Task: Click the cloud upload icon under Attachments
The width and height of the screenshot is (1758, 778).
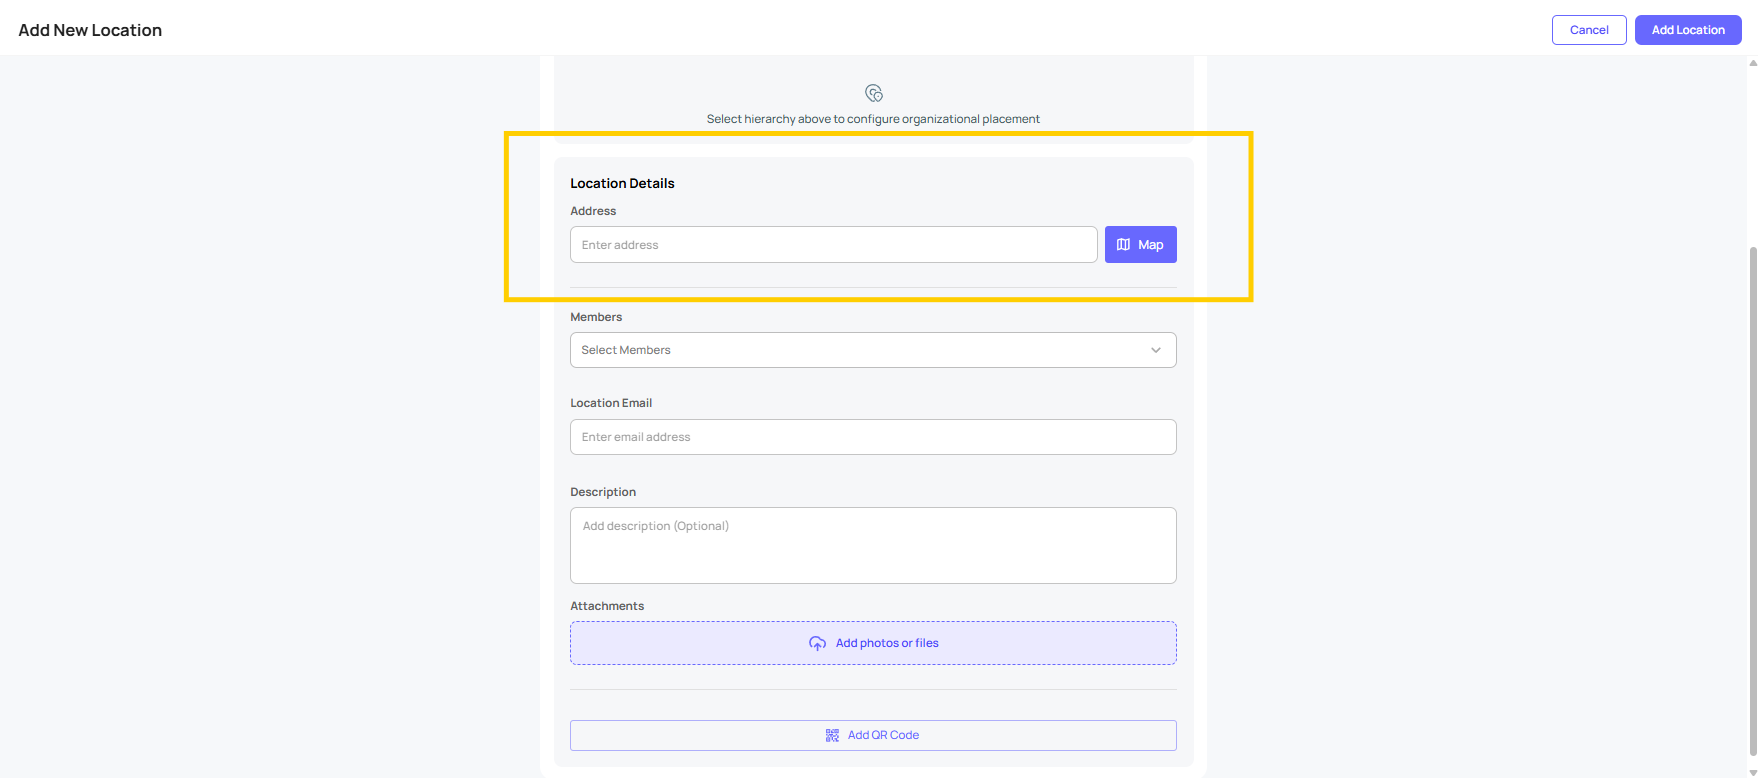Action: [x=817, y=643]
